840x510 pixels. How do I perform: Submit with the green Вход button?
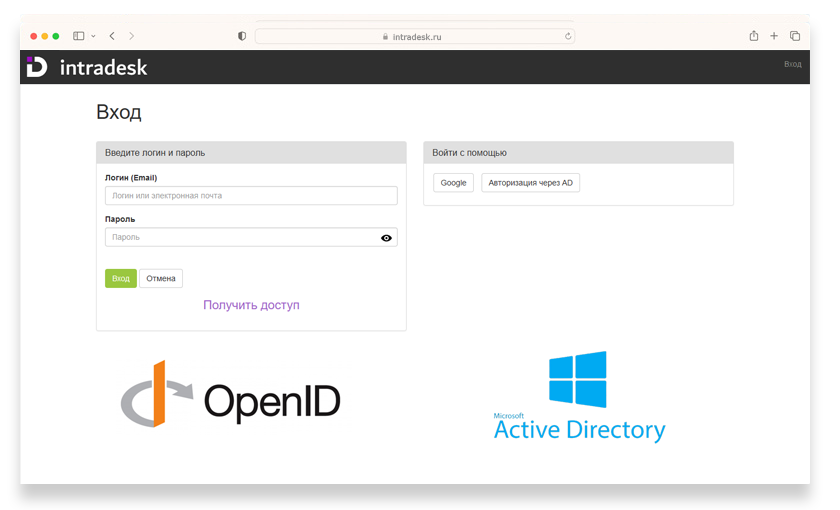121,279
